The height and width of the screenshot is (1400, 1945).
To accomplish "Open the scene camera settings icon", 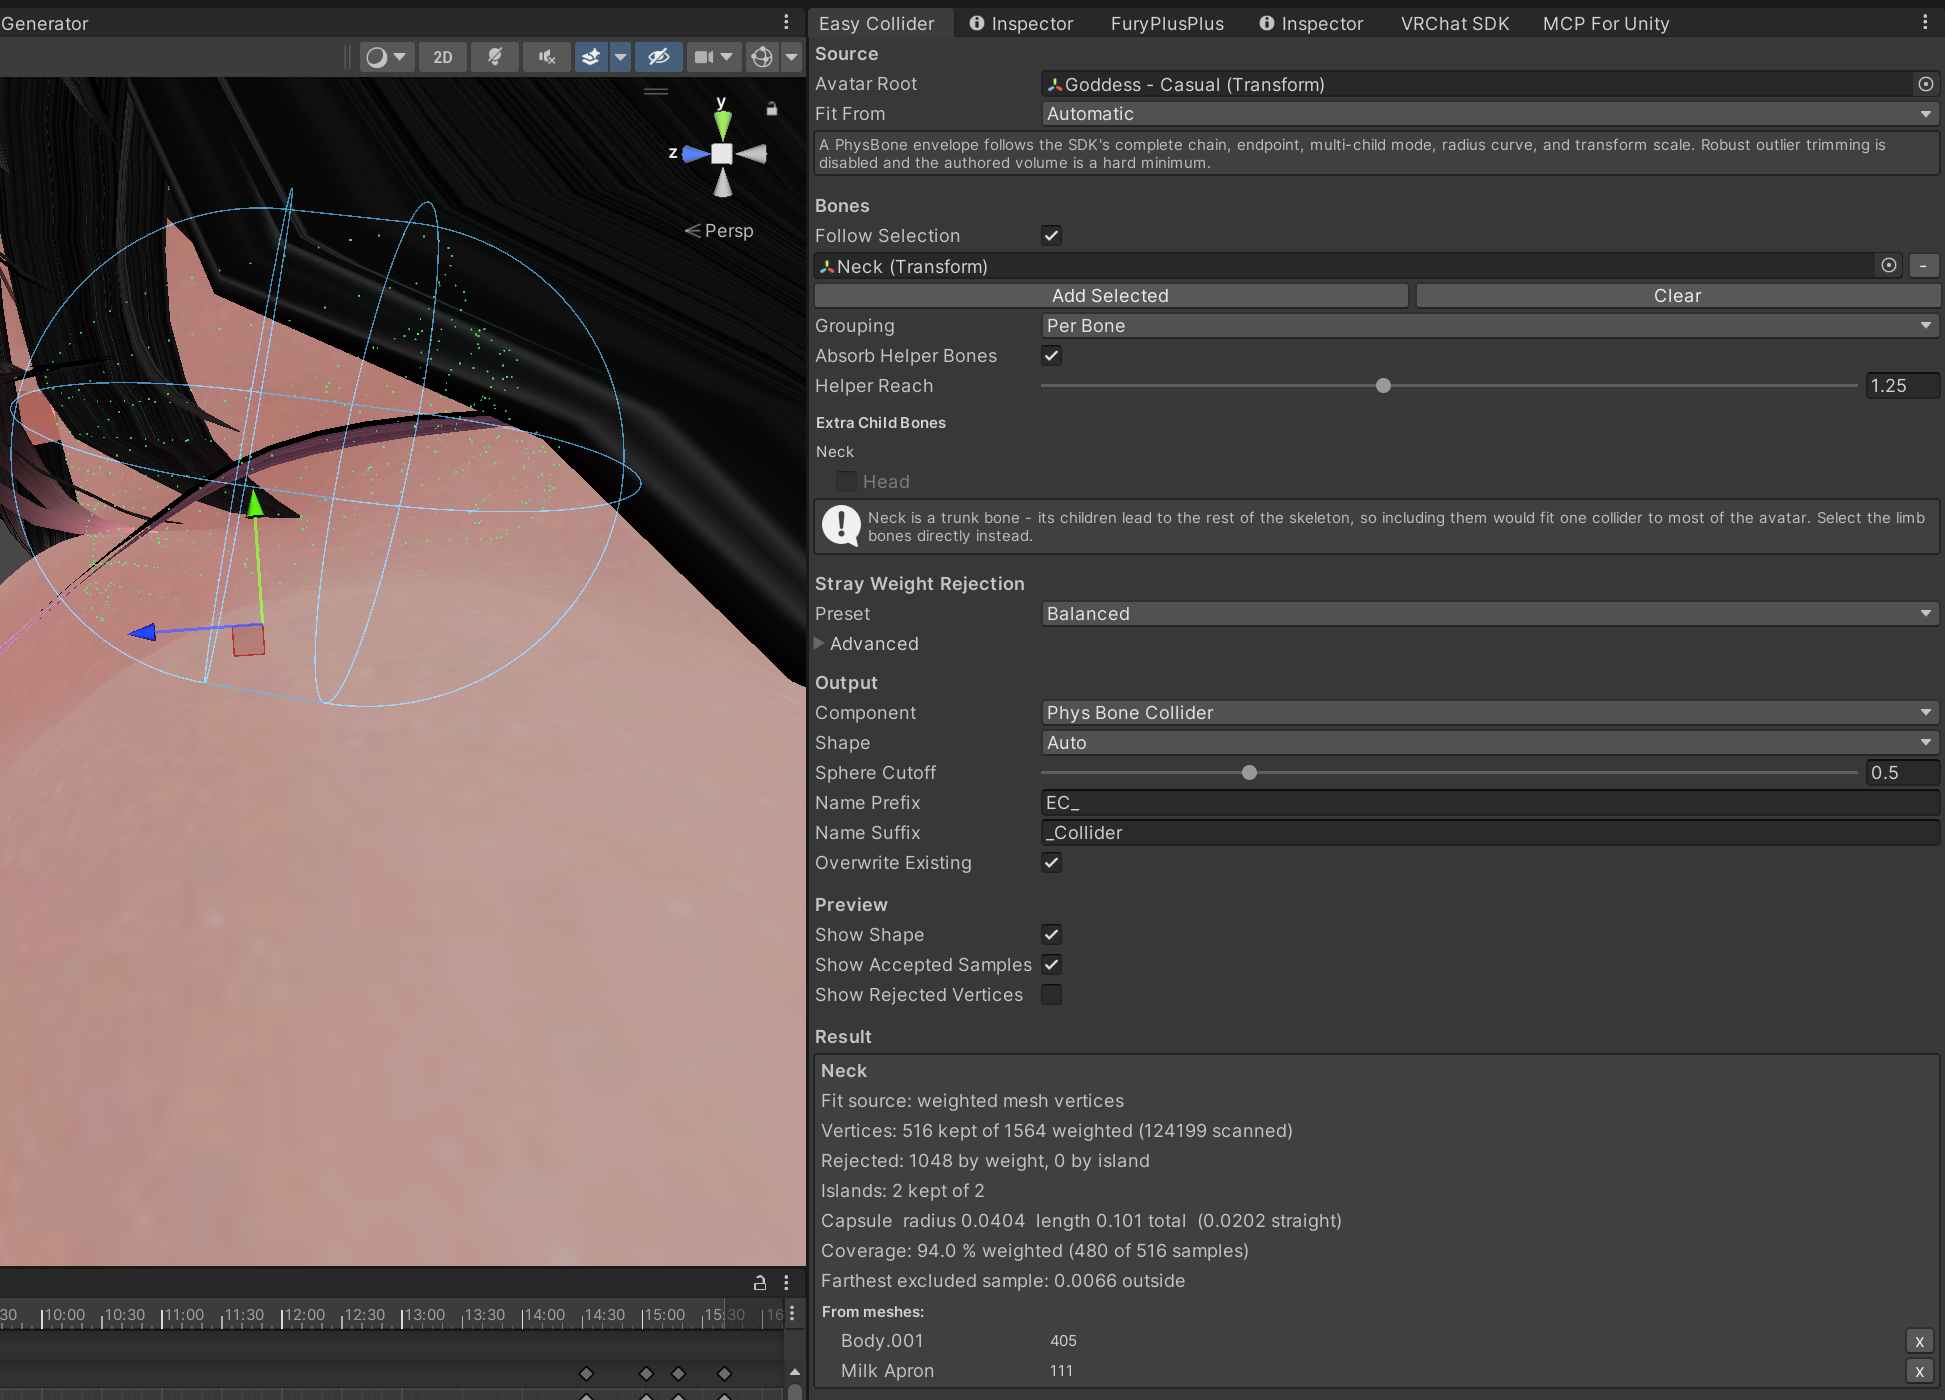I will pyautogui.click(x=704, y=57).
